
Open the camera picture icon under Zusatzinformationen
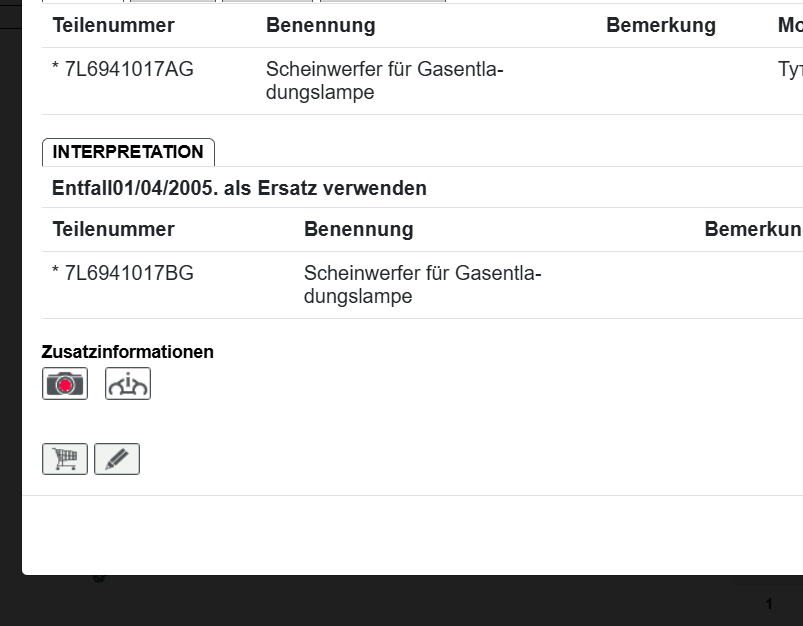(65, 384)
